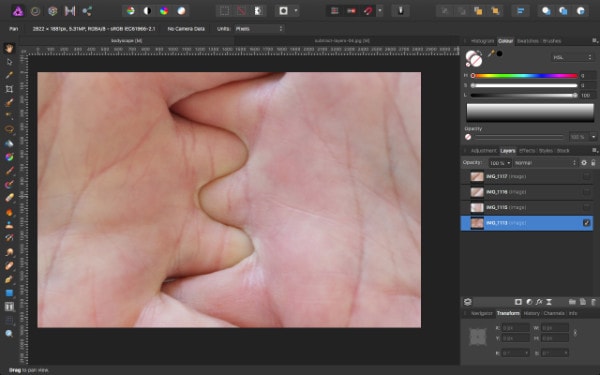Click the colour picker eyedropper in Colour panel
600x375 pixels.
(491, 54)
